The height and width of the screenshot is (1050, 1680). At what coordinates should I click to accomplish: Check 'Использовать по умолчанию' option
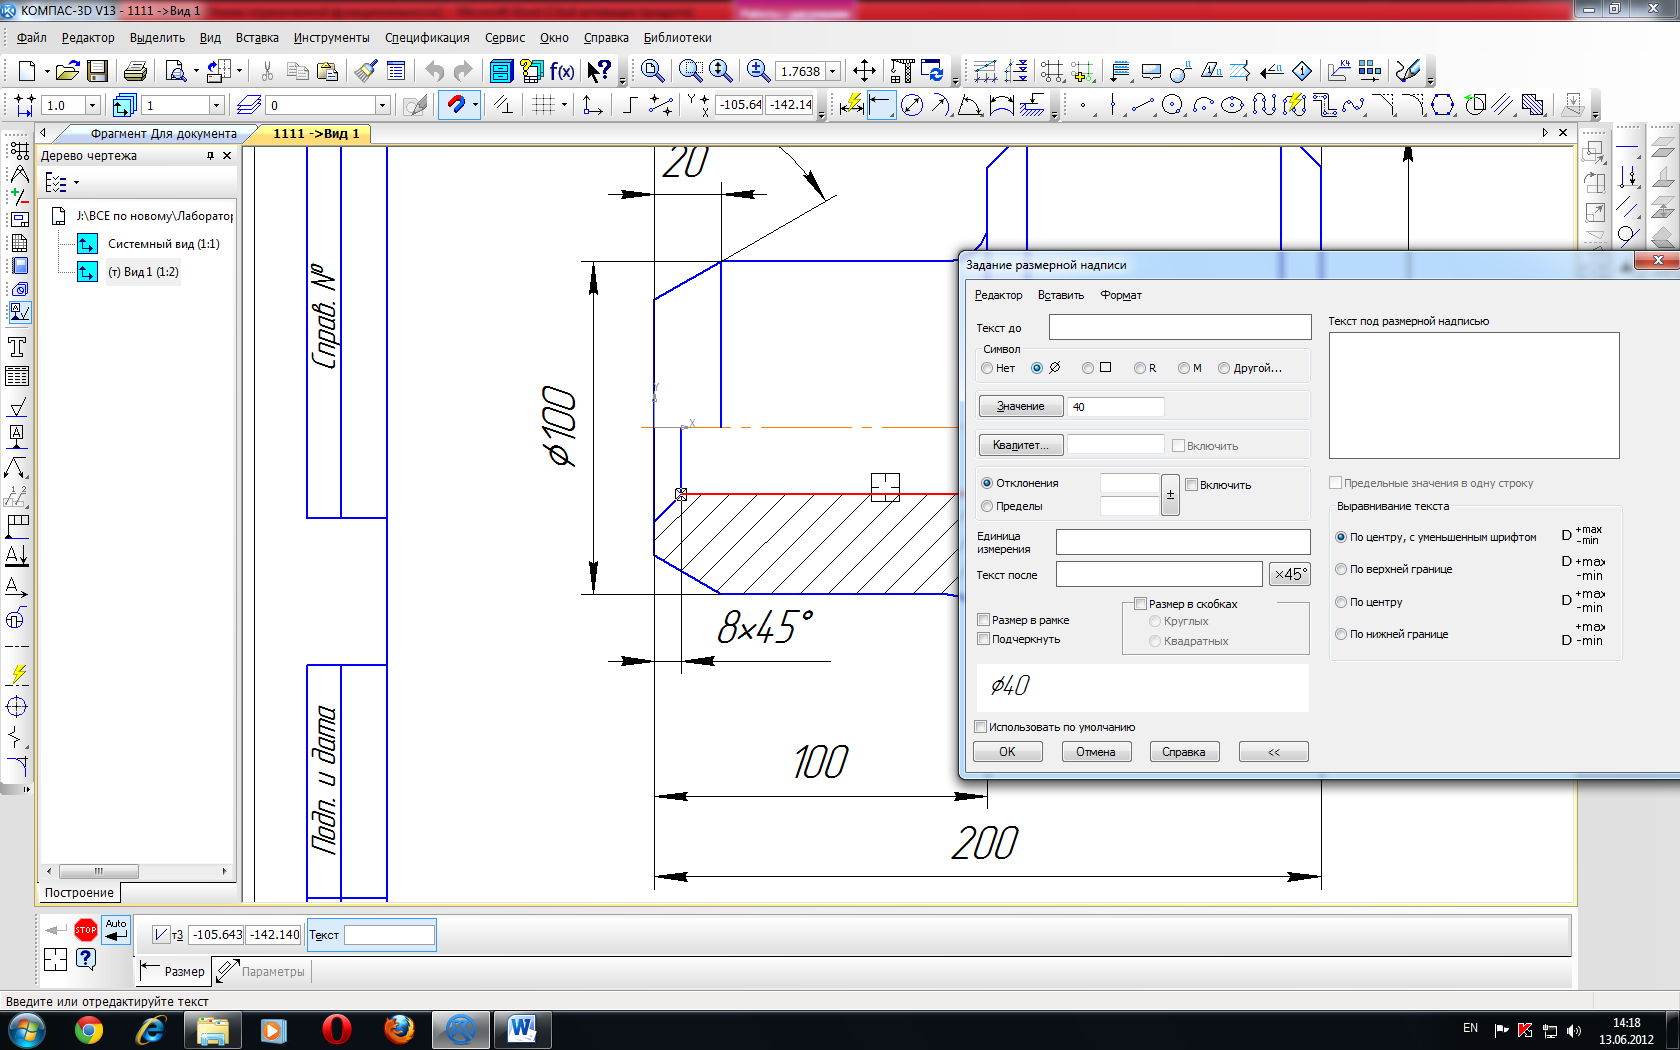click(x=981, y=727)
